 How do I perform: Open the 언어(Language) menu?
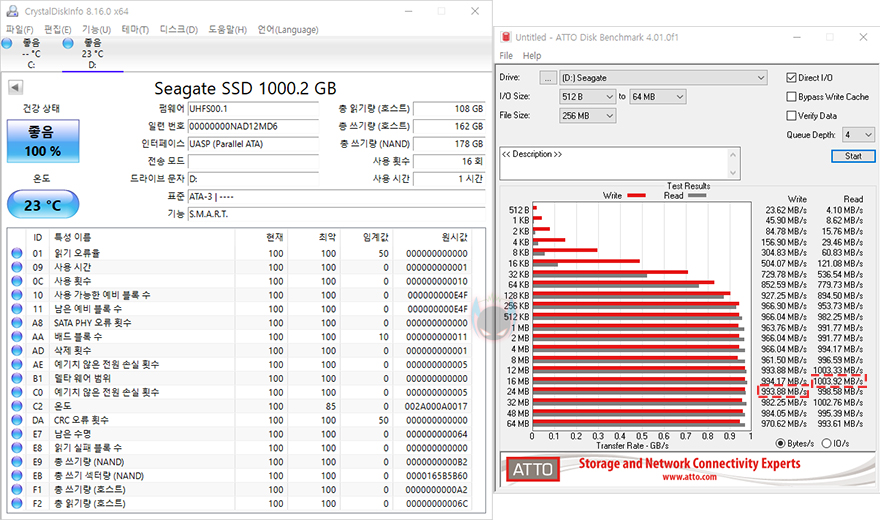[288, 29]
